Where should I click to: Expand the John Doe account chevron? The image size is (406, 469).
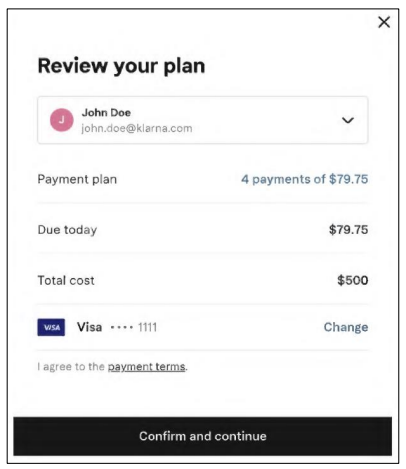coord(348,120)
